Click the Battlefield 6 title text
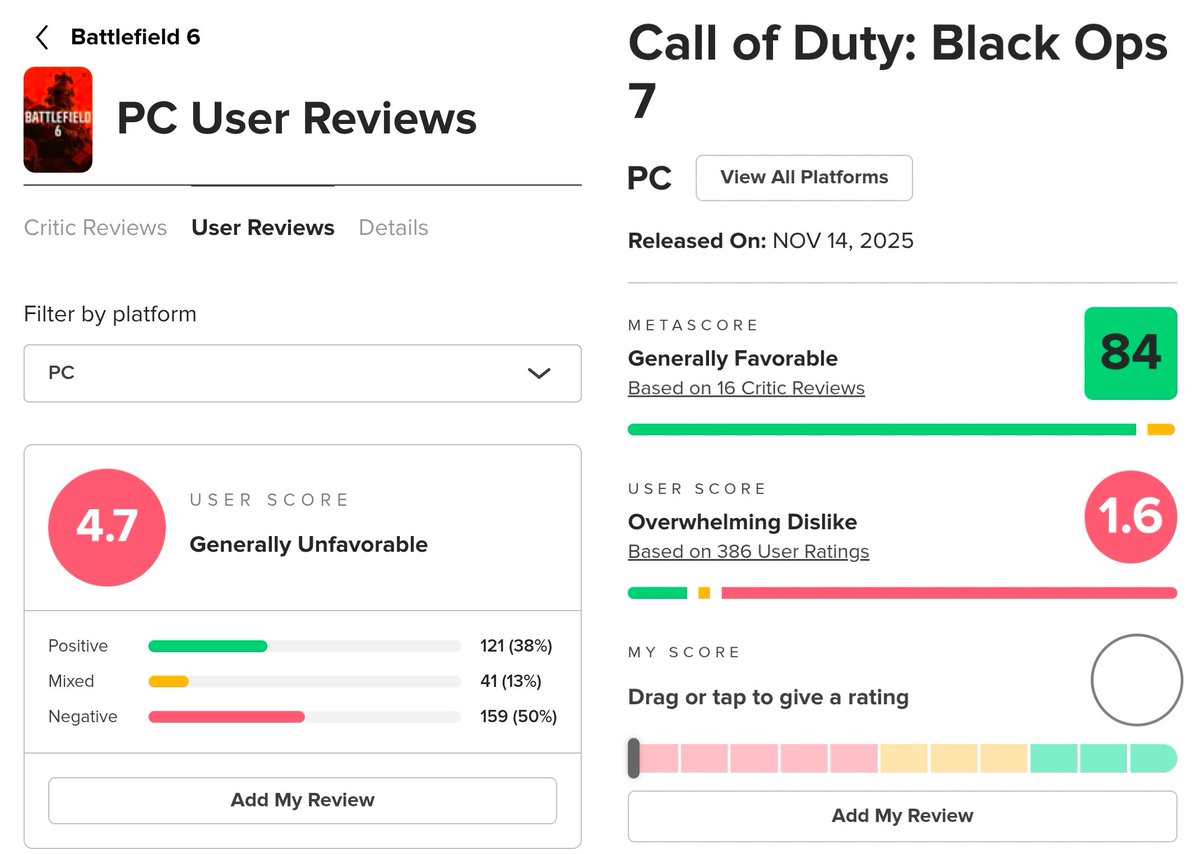The width and height of the screenshot is (1200, 854). [x=135, y=37]
